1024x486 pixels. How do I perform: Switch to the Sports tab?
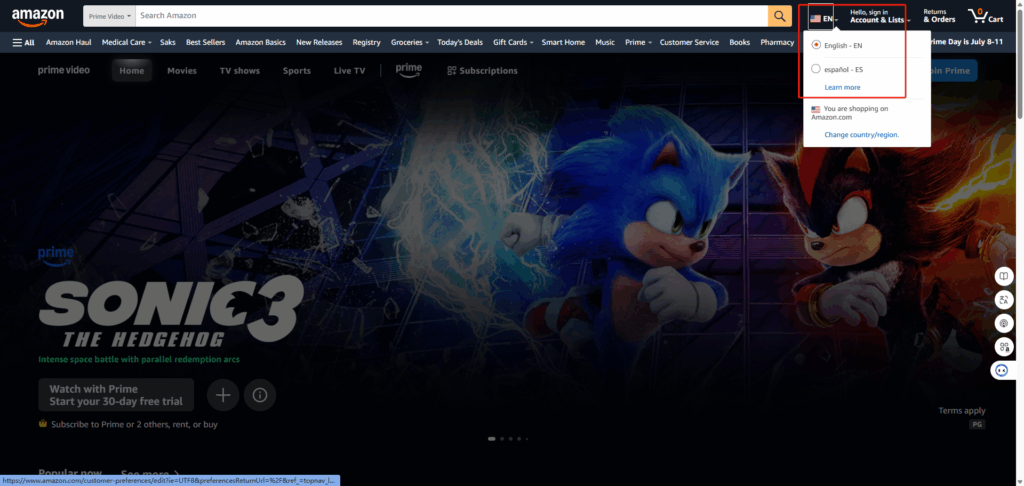[x=296, y=71]
